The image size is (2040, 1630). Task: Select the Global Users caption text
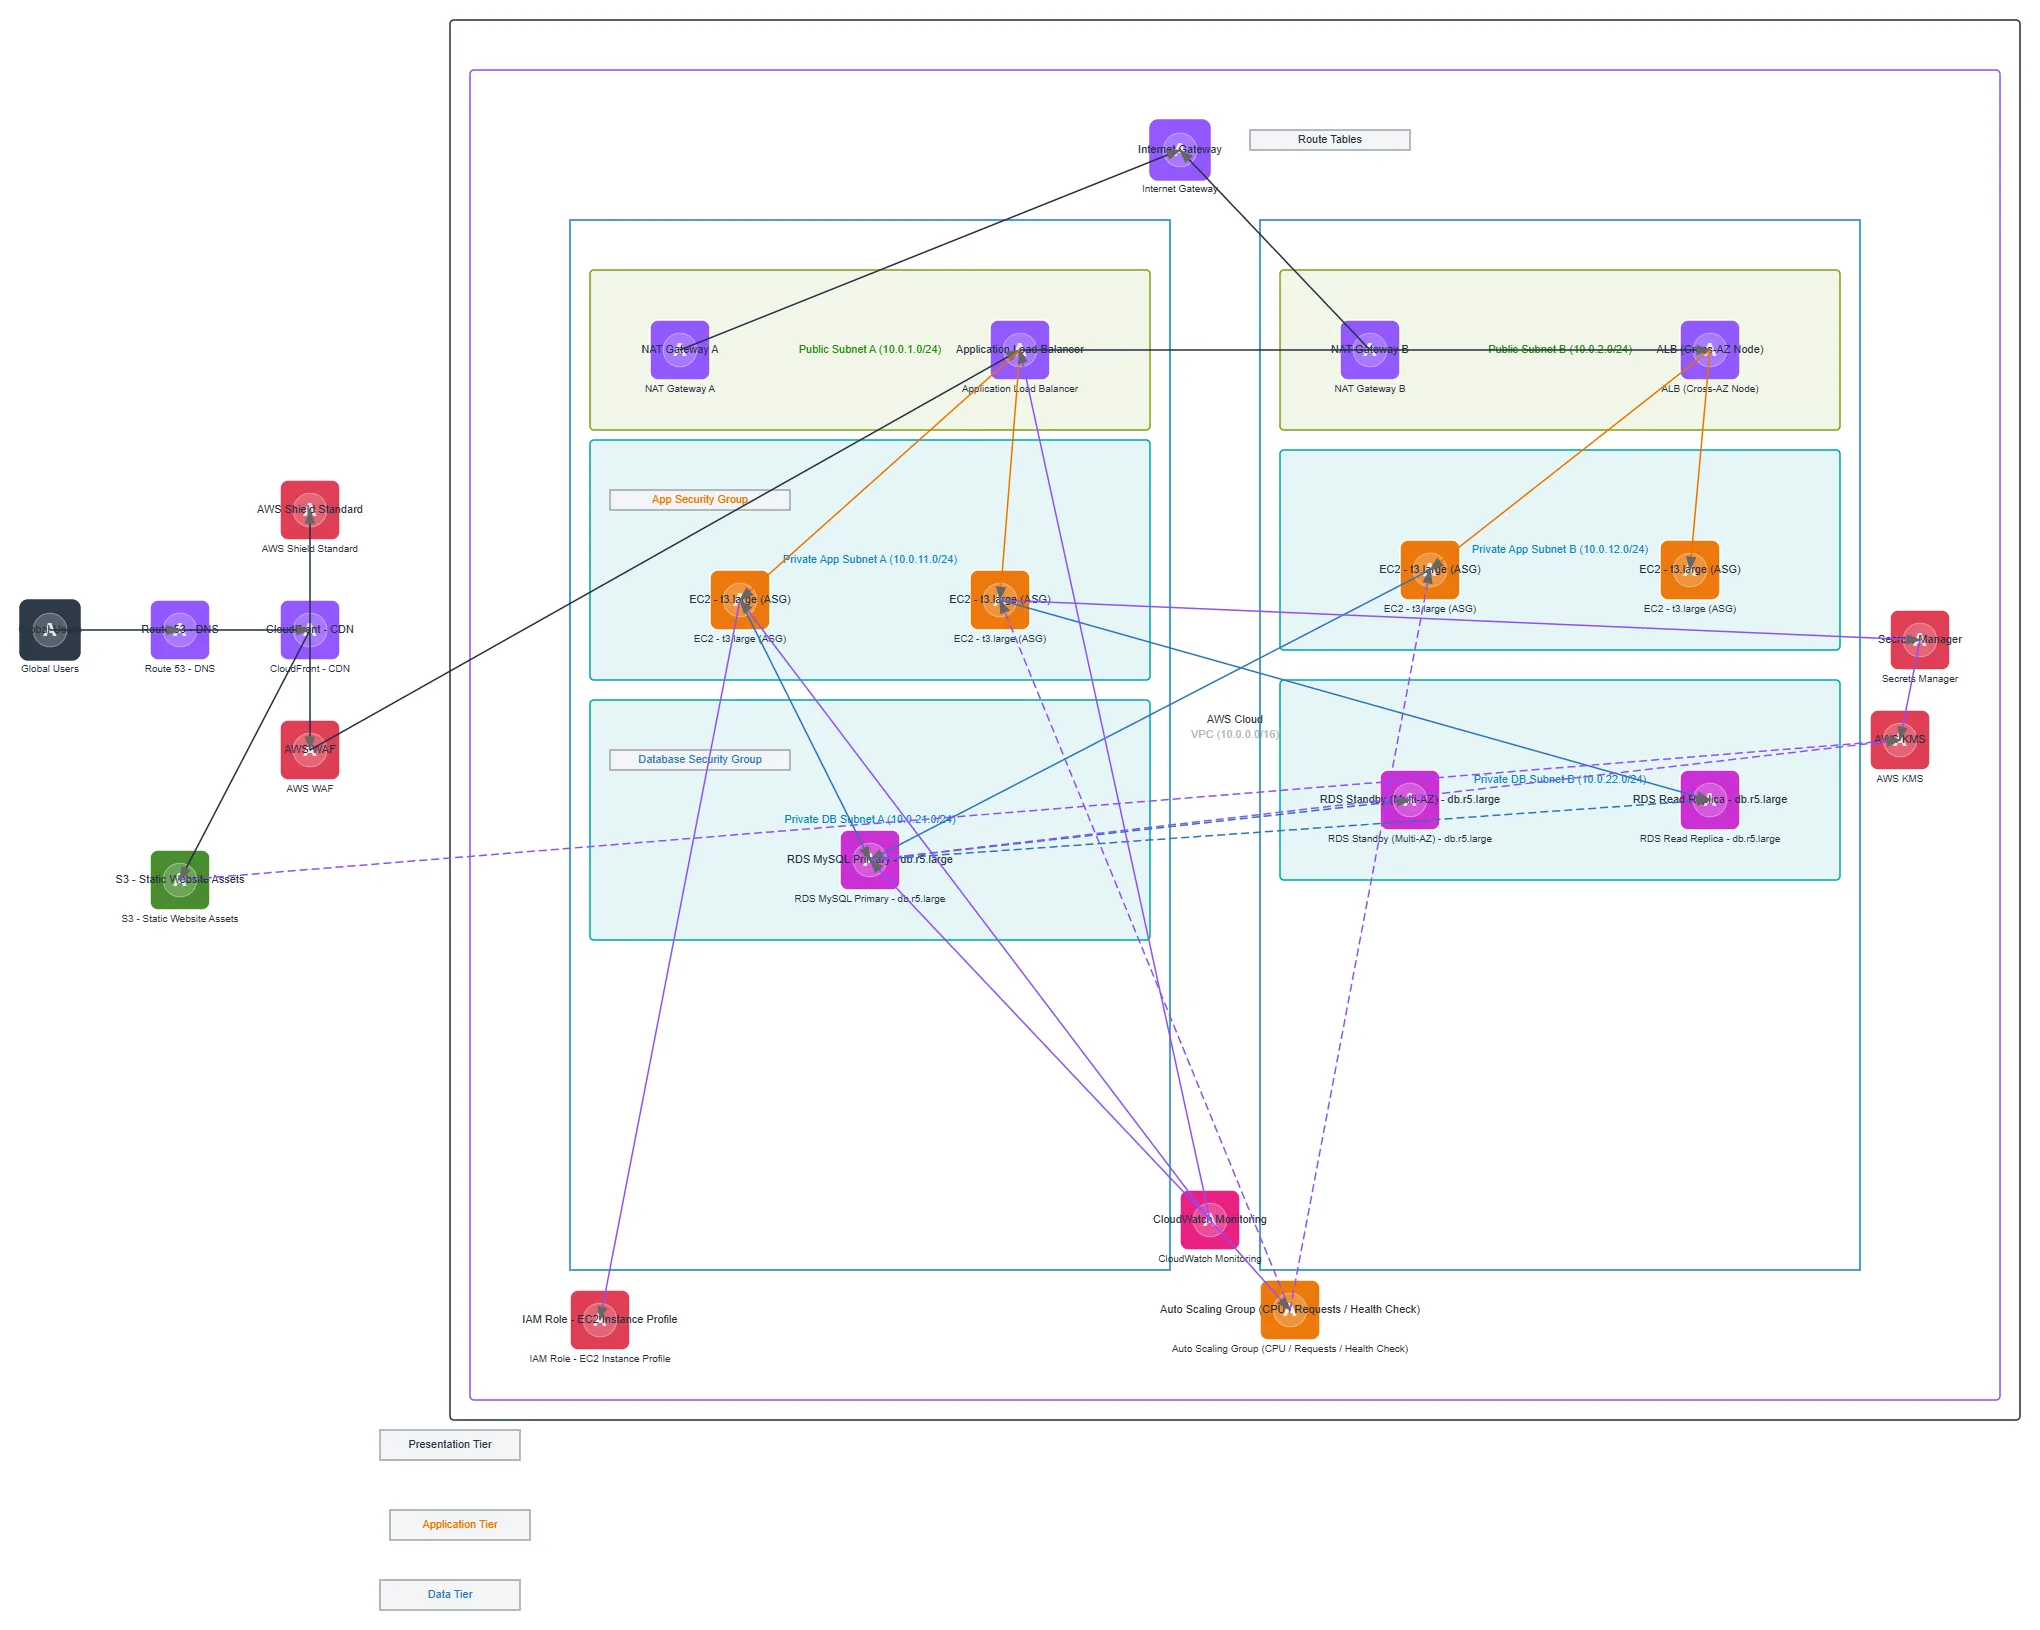(x=50, y=669)
